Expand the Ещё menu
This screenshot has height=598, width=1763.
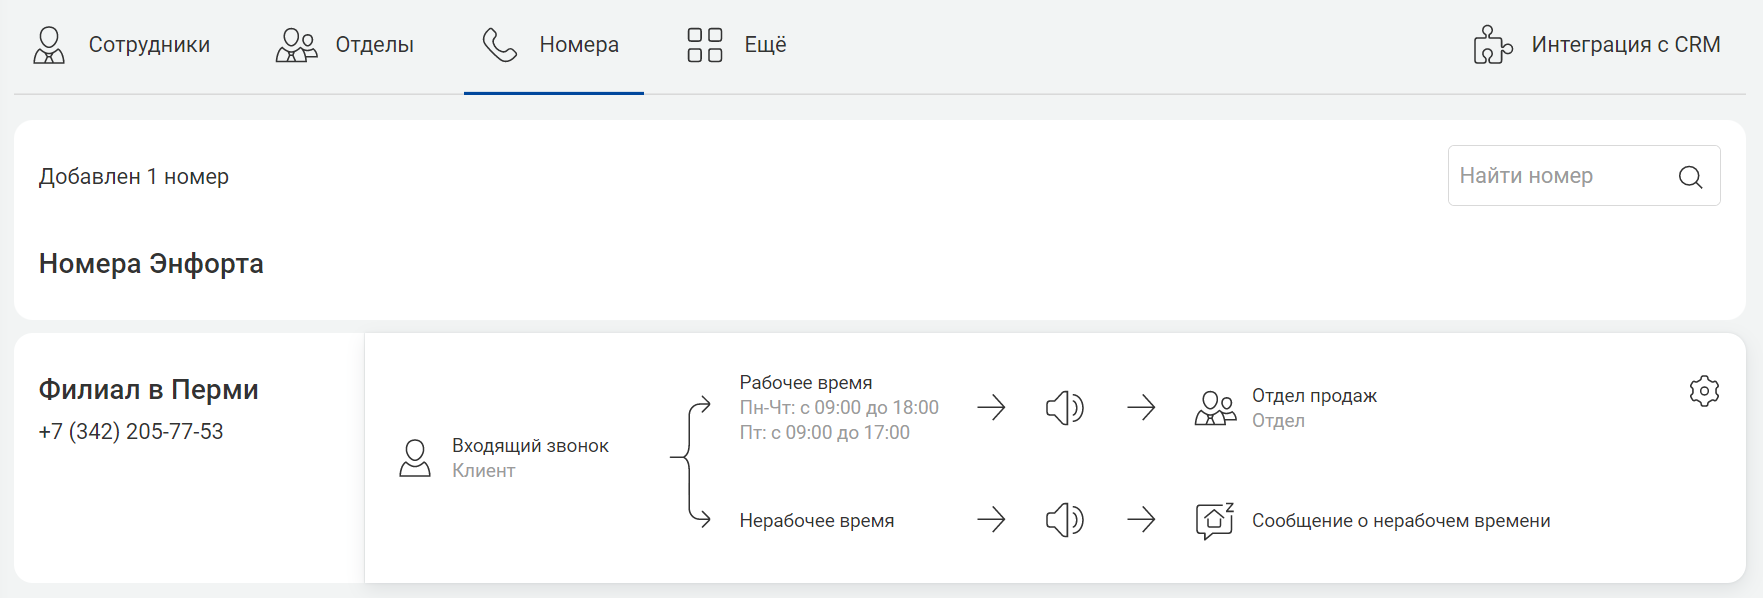tap(737, 45)
